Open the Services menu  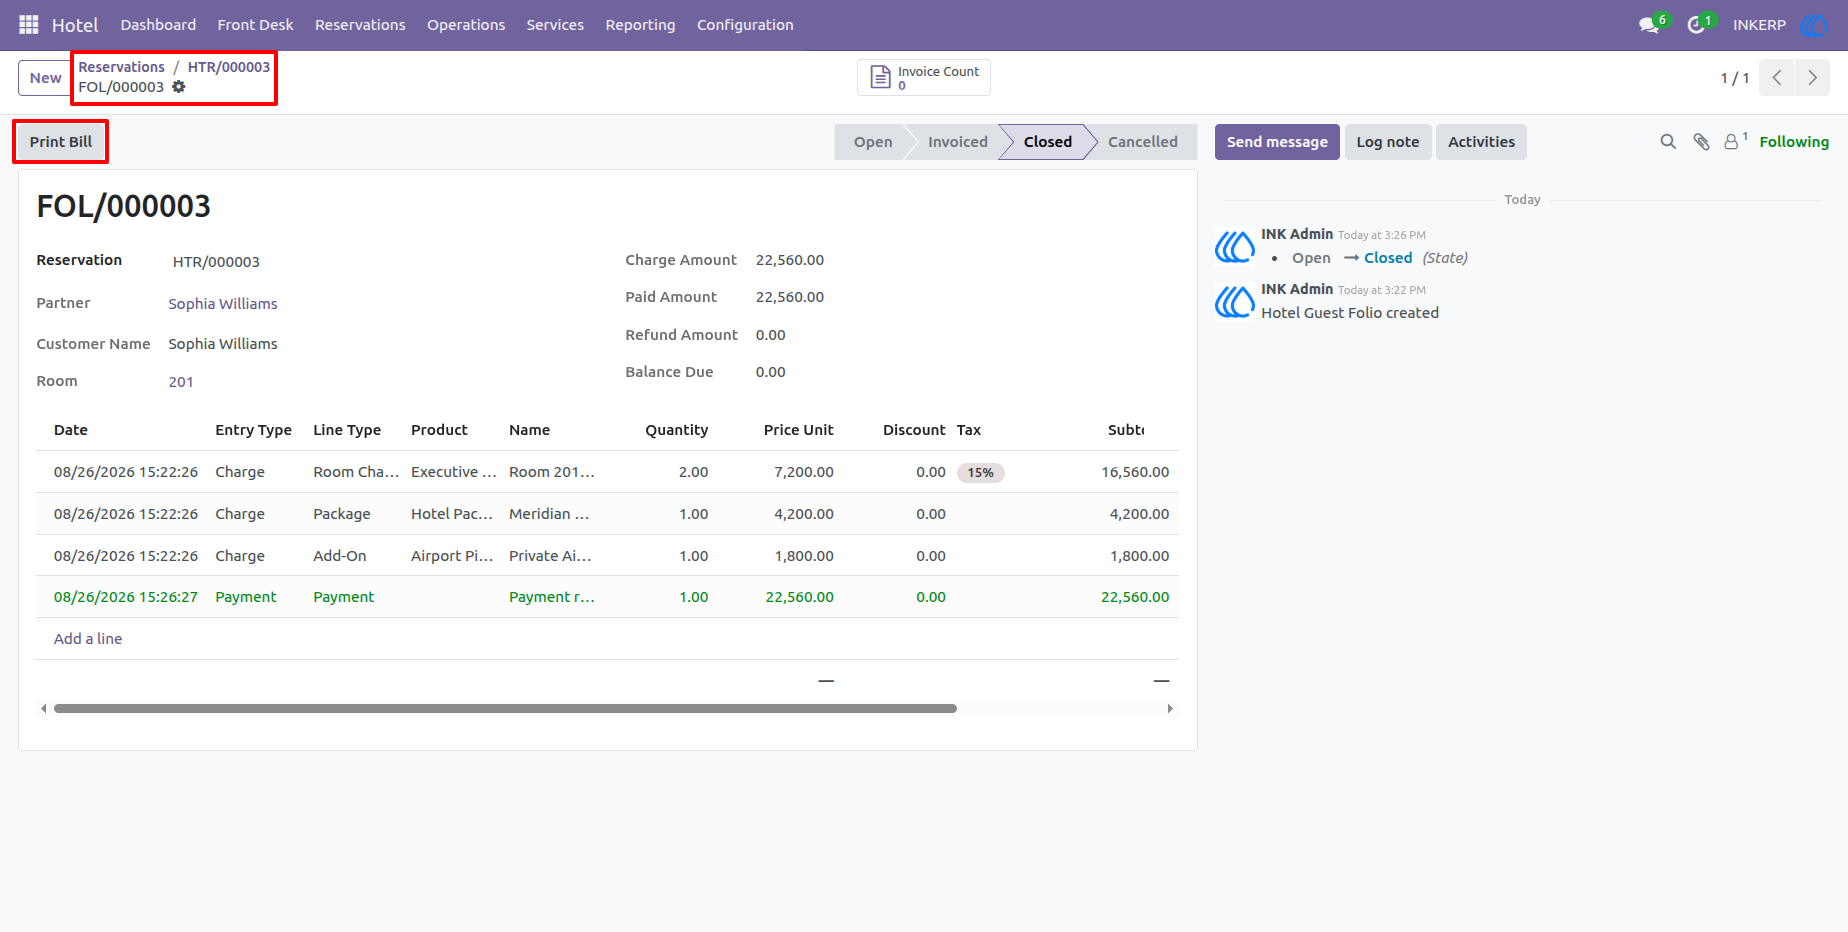click(x=555, y=25)
